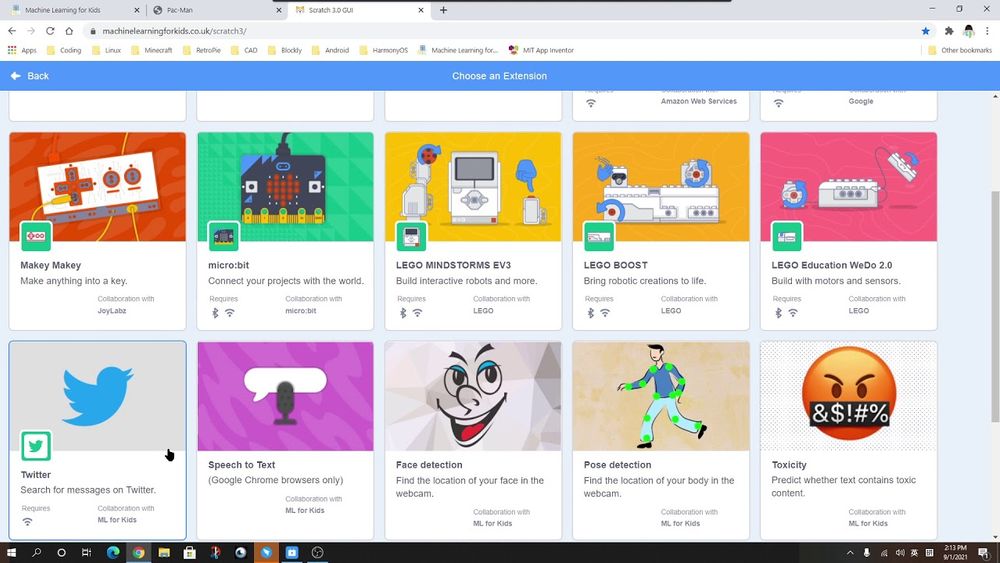Open the LEGO MINDSTORMS EV3 extension
The height and width of the screenshot is (563, 1000).
coord(473,231)
